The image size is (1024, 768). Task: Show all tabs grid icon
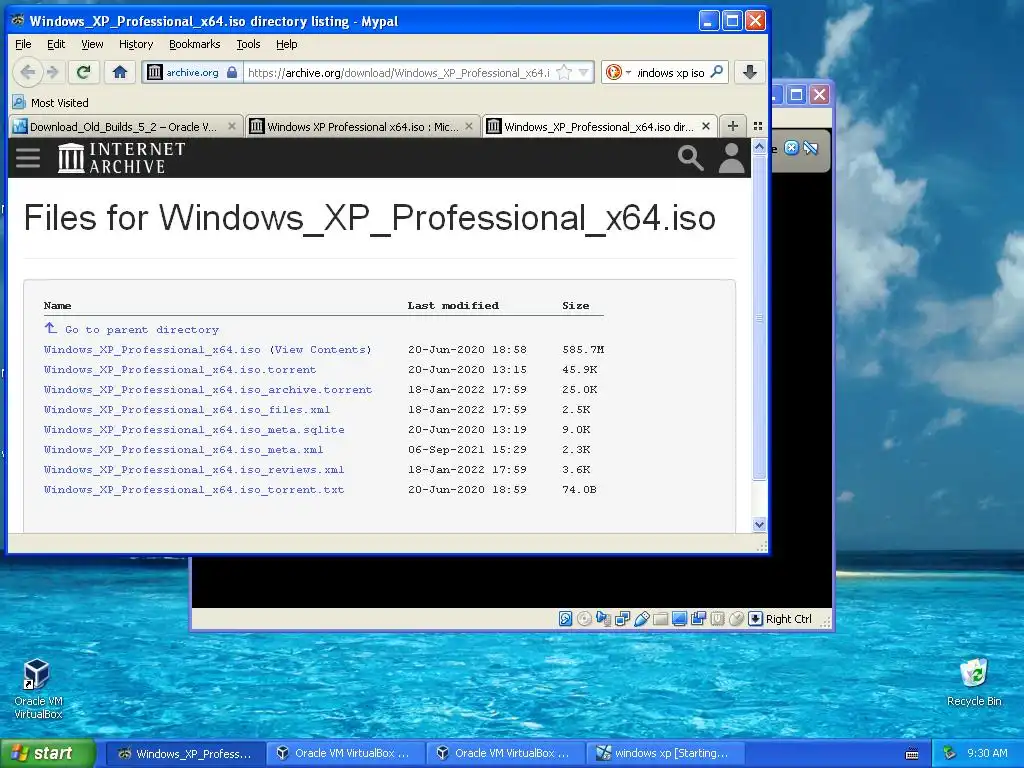point(758,126)
